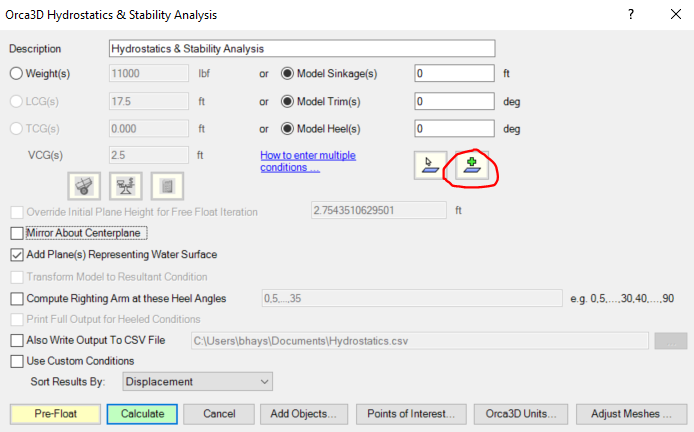Click the Add Objects... button
The width and height of the screenshot is (694, 432).
[x=304, y=414]
